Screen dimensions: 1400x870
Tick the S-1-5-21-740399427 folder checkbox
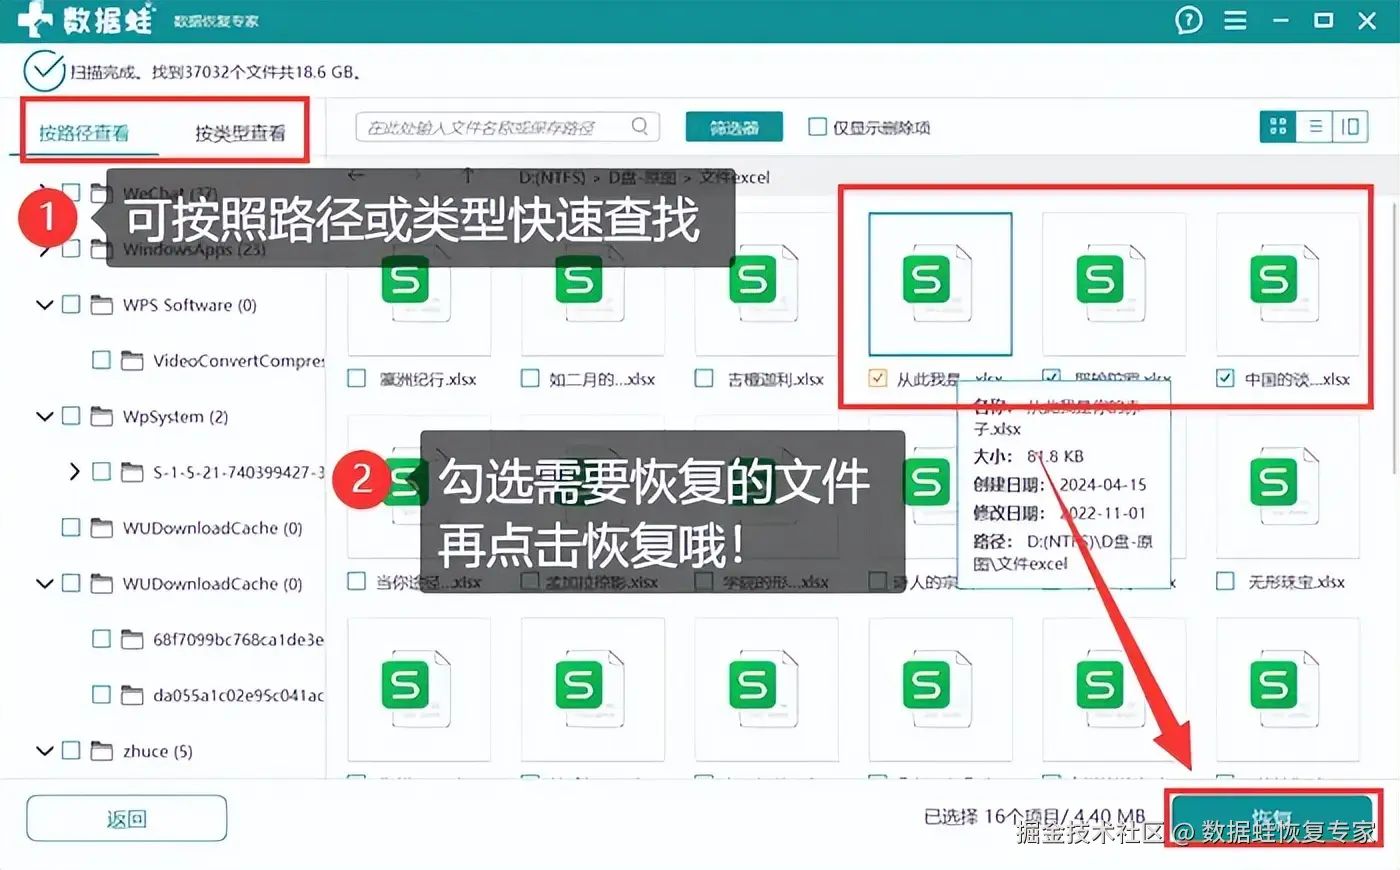[101, 471]
